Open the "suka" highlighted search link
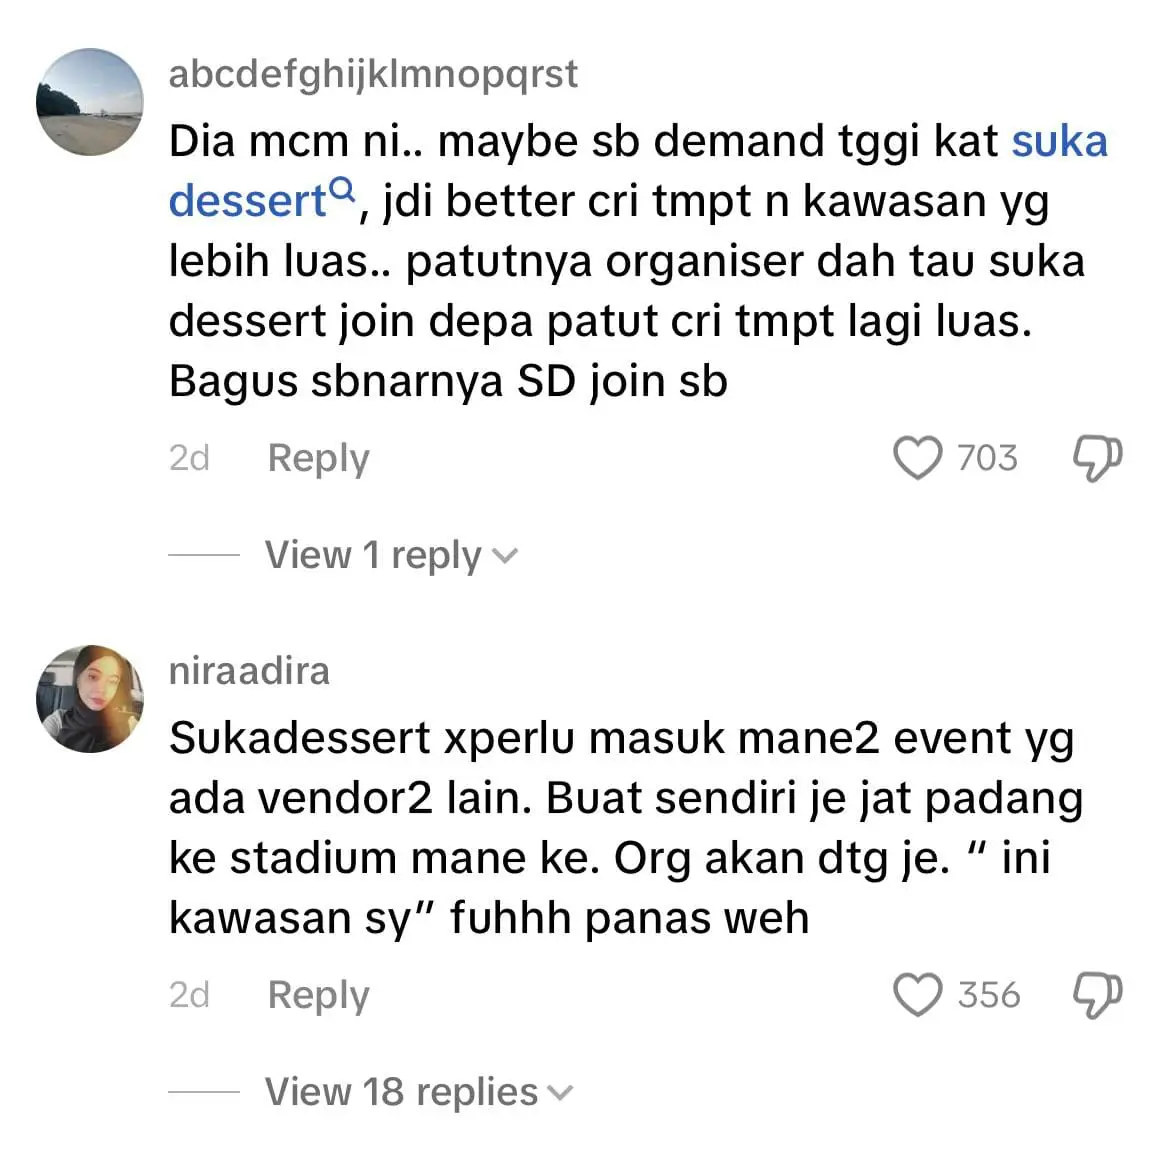1170x1160 pixels. tap(1059, 141)
